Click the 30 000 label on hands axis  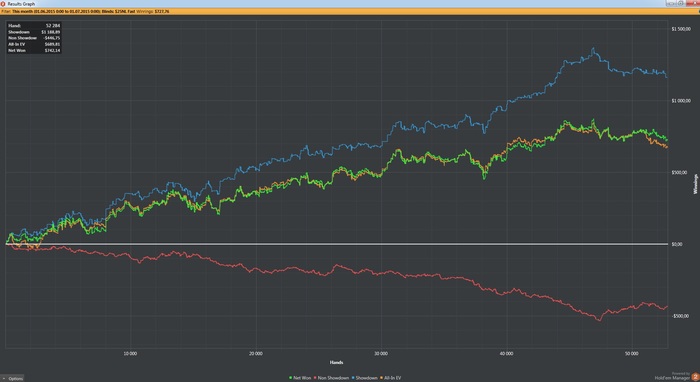381,353
